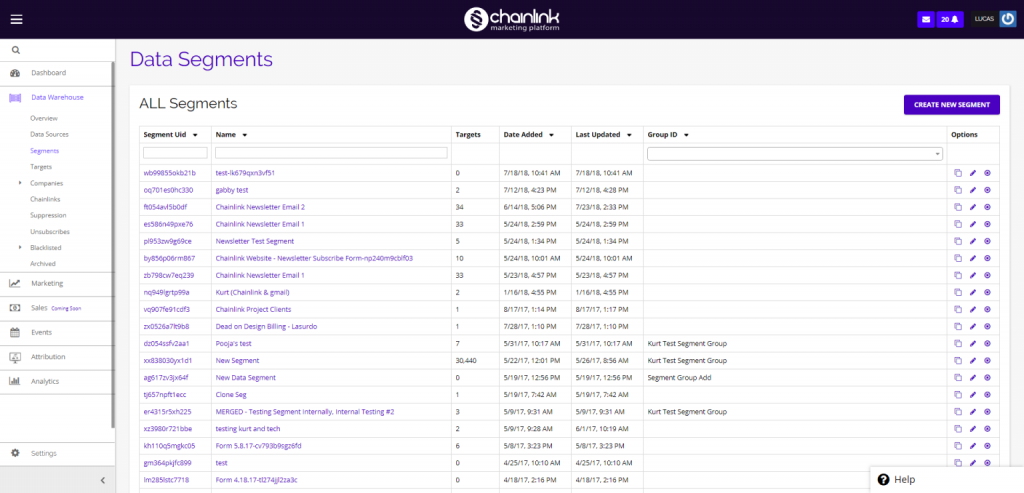
Task: Select Targets in the sidebar
Action: tap(40, 167)
